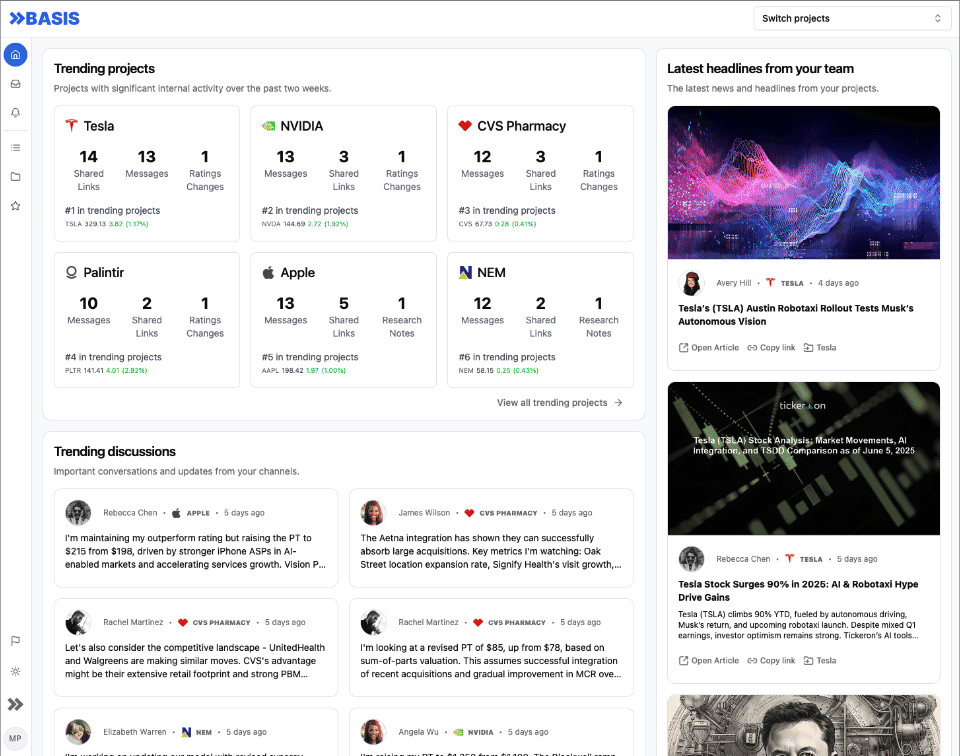Click Rebecca Chen's avatar in headlines panel
The image size is (960, 756).
691,559
